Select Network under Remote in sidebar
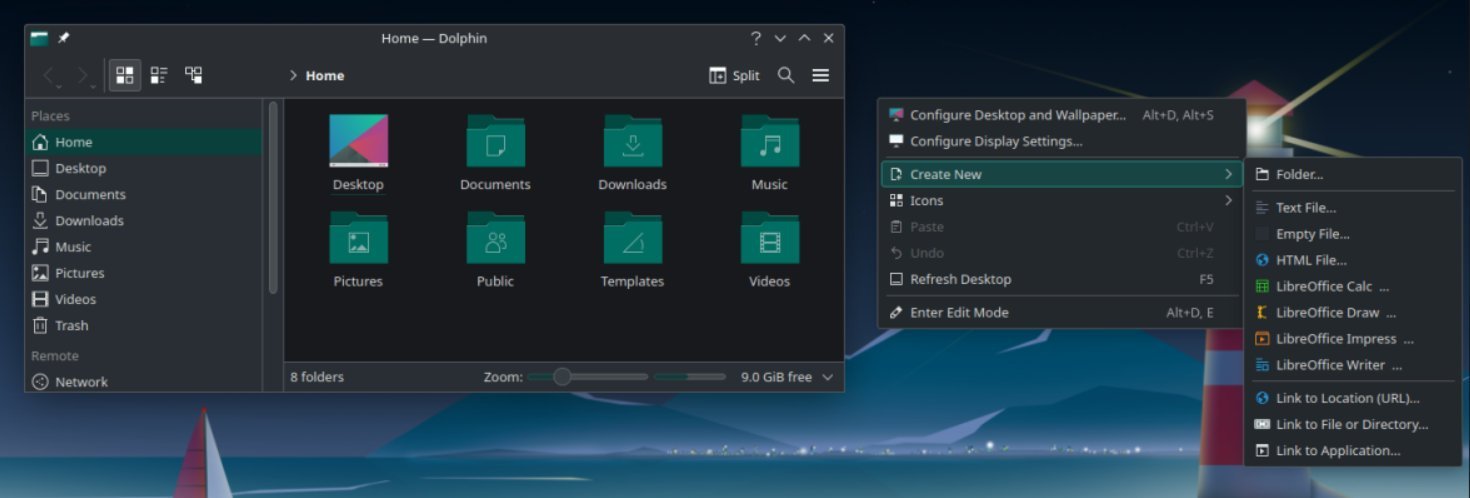 pyautogui.click(x=81, y=381)
